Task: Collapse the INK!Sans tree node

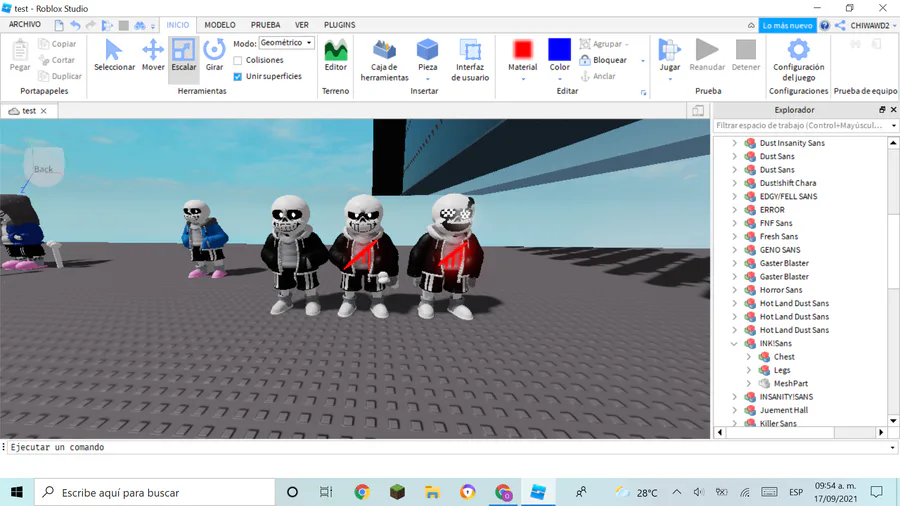Action: pos(734,343)
